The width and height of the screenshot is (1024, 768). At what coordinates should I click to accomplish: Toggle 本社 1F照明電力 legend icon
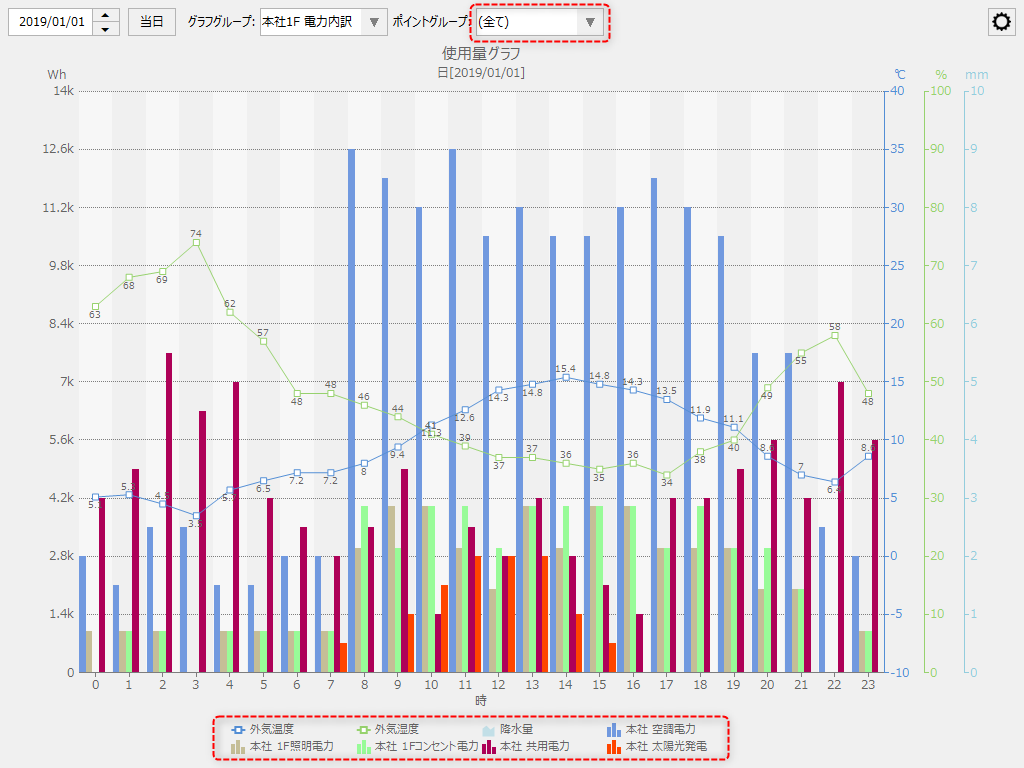[x=239, y=746]
